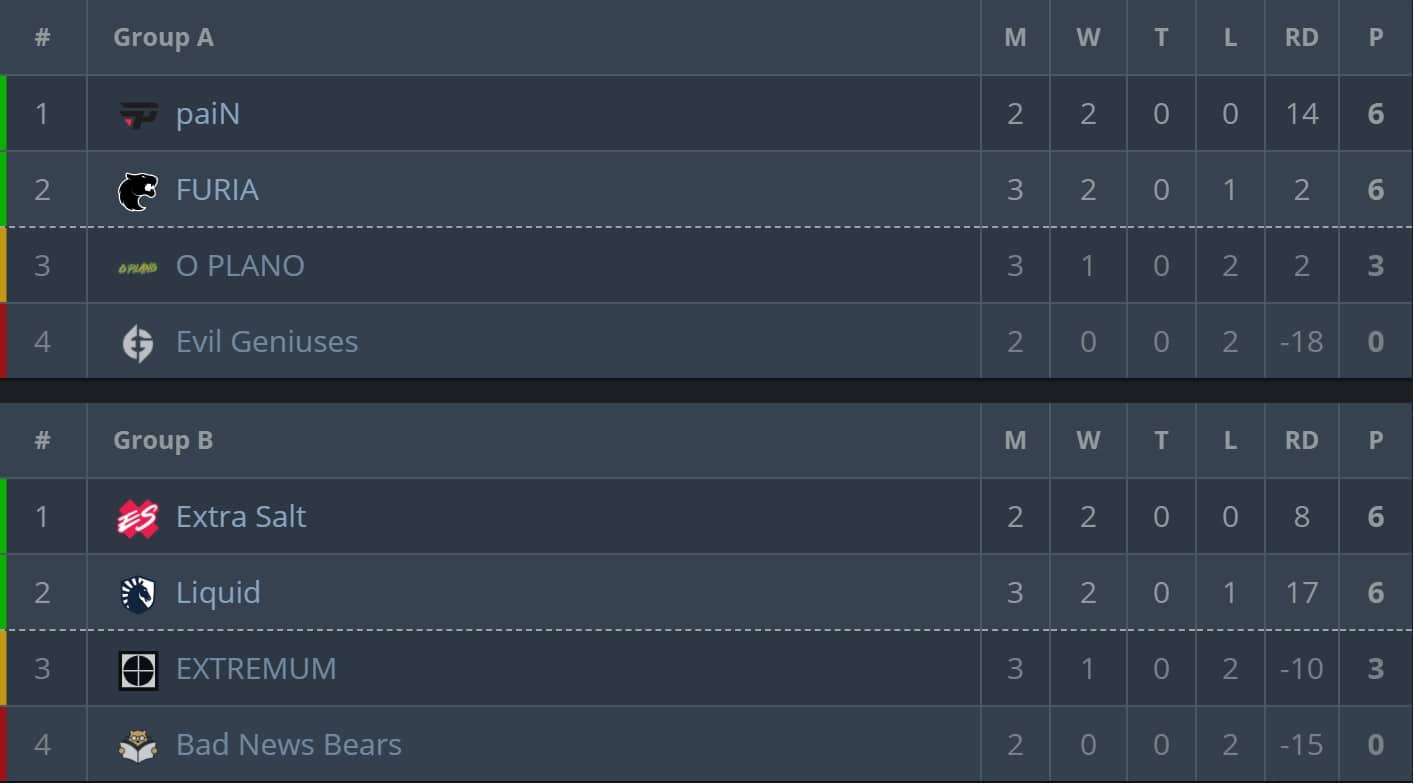Select the Liquid team name
The height and width of the screenshot is (784, 1414).
[x=218, y=593]
